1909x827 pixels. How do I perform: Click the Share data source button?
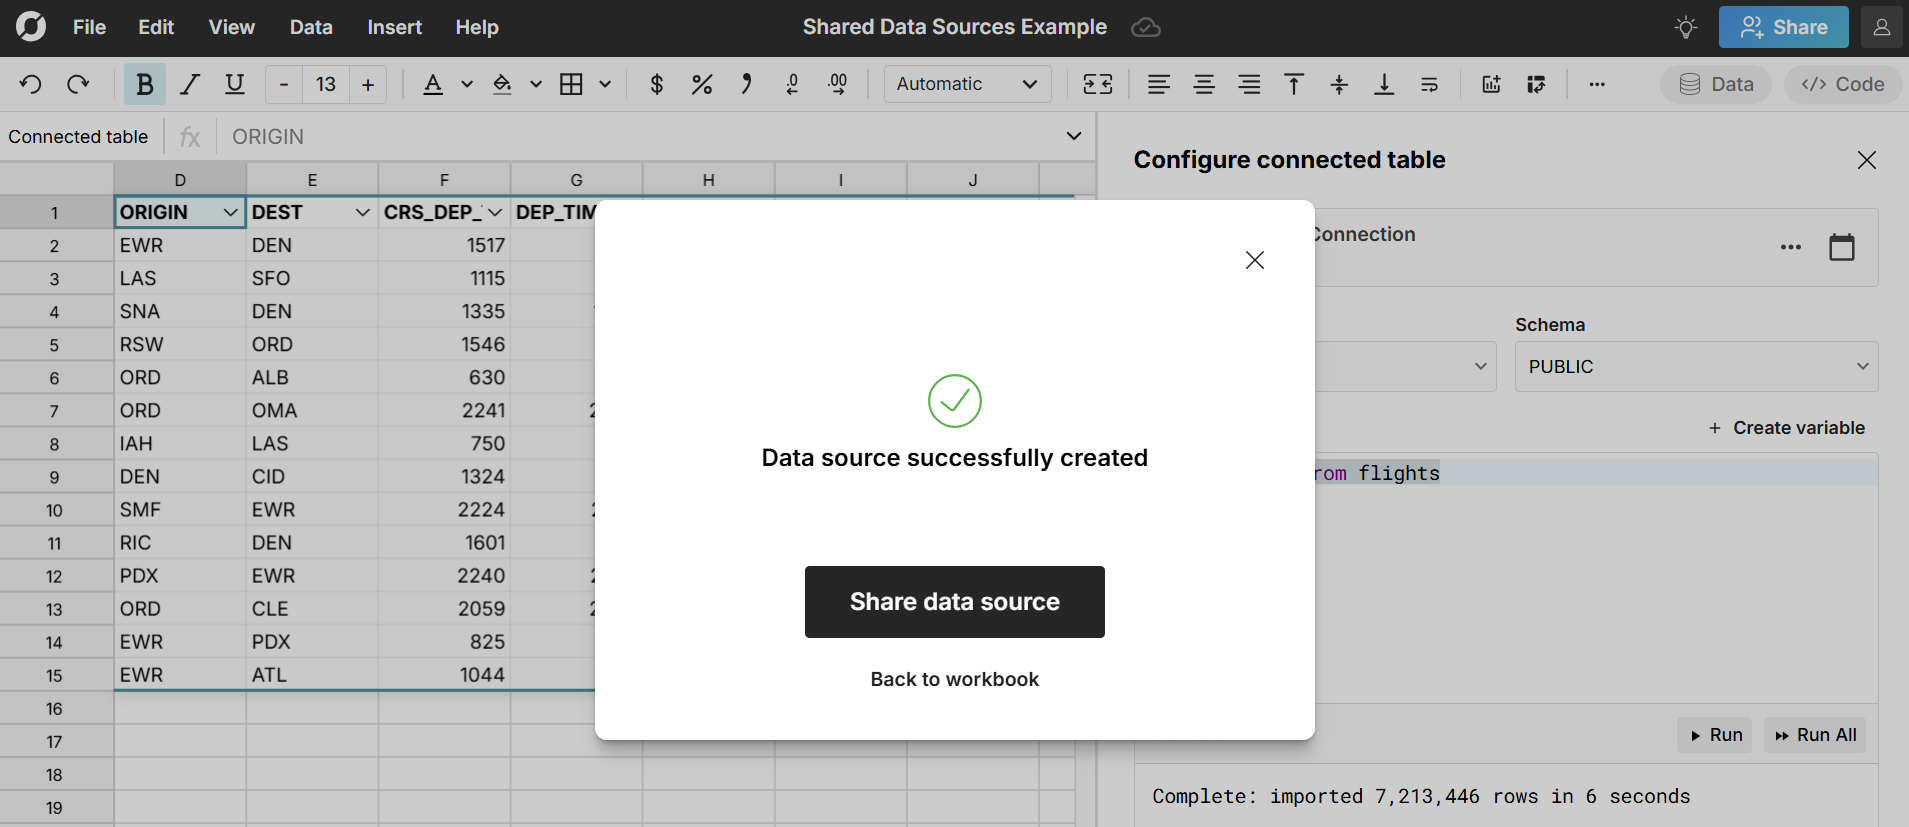coord(954,602)
